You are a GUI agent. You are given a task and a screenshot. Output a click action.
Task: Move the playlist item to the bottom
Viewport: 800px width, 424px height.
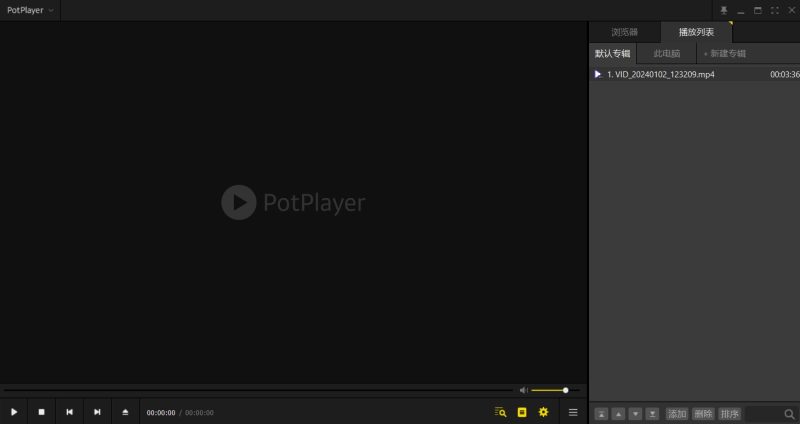click(x=652, y=414)
